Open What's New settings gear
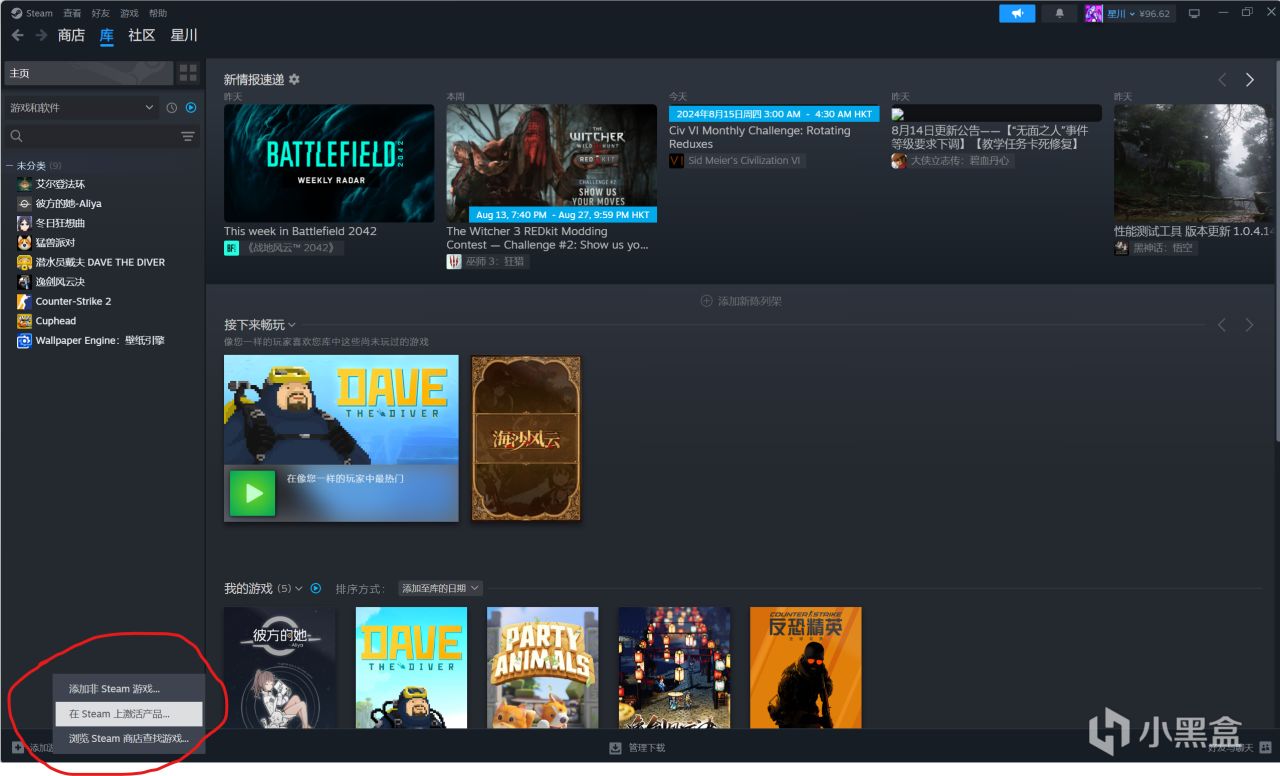The width and height of the screenshot is (1280, 776). click(294, 79)
